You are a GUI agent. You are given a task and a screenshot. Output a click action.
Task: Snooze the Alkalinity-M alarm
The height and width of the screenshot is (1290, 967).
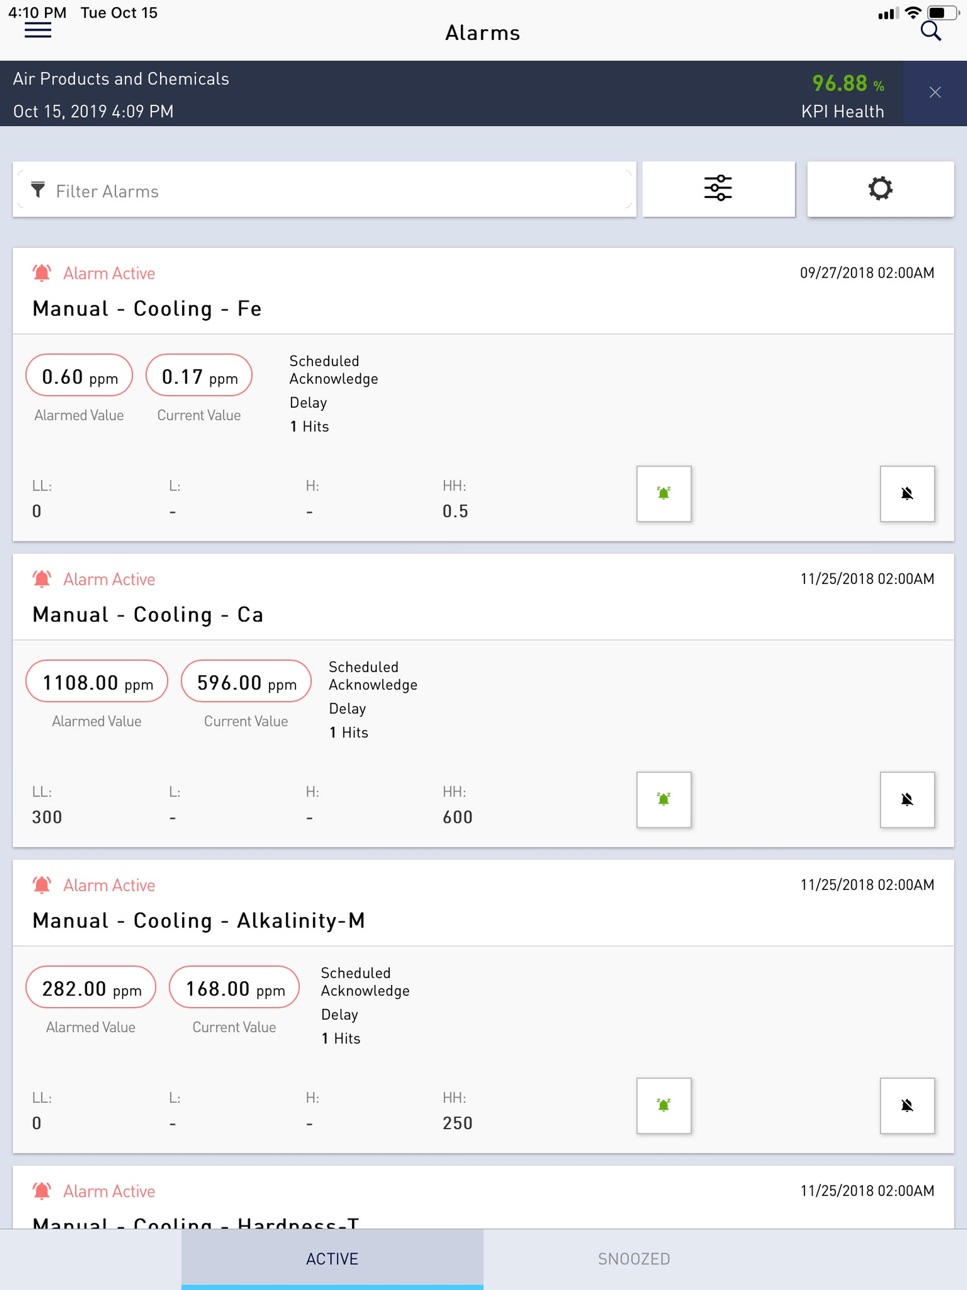[x=907, y=1105]
